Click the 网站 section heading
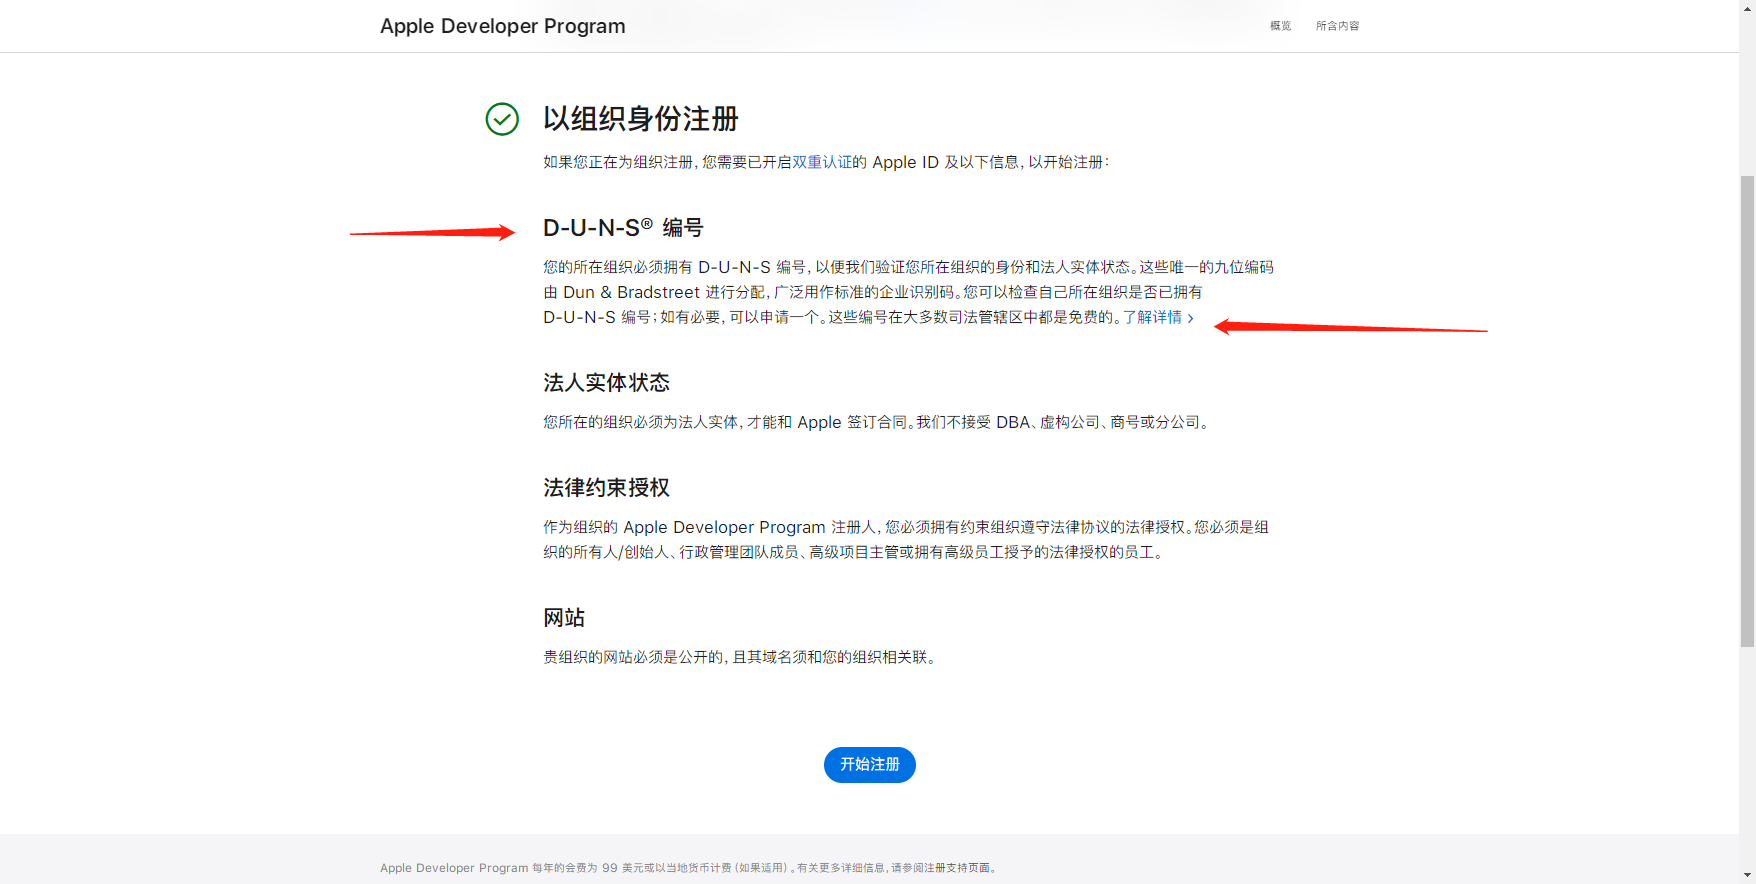 click(564, 618)
